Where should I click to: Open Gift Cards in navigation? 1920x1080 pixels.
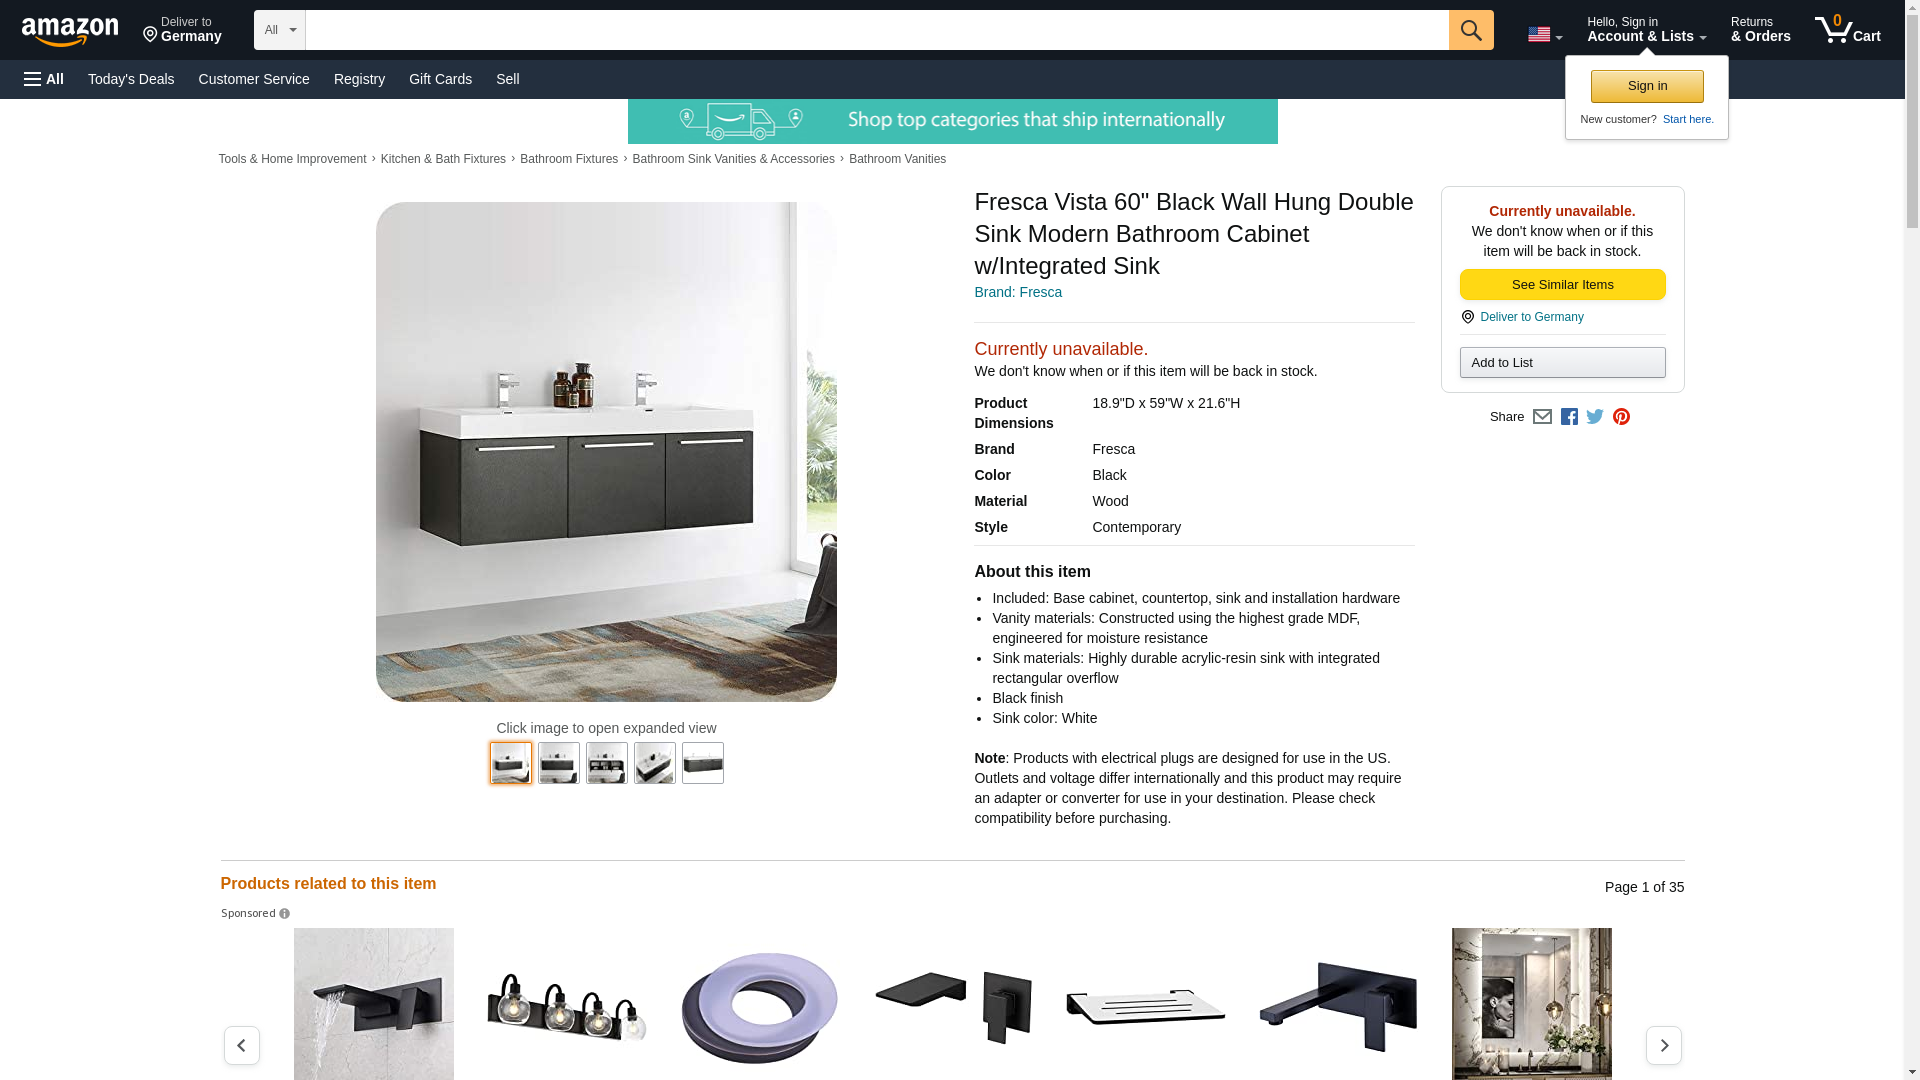[x=440, y=79]
